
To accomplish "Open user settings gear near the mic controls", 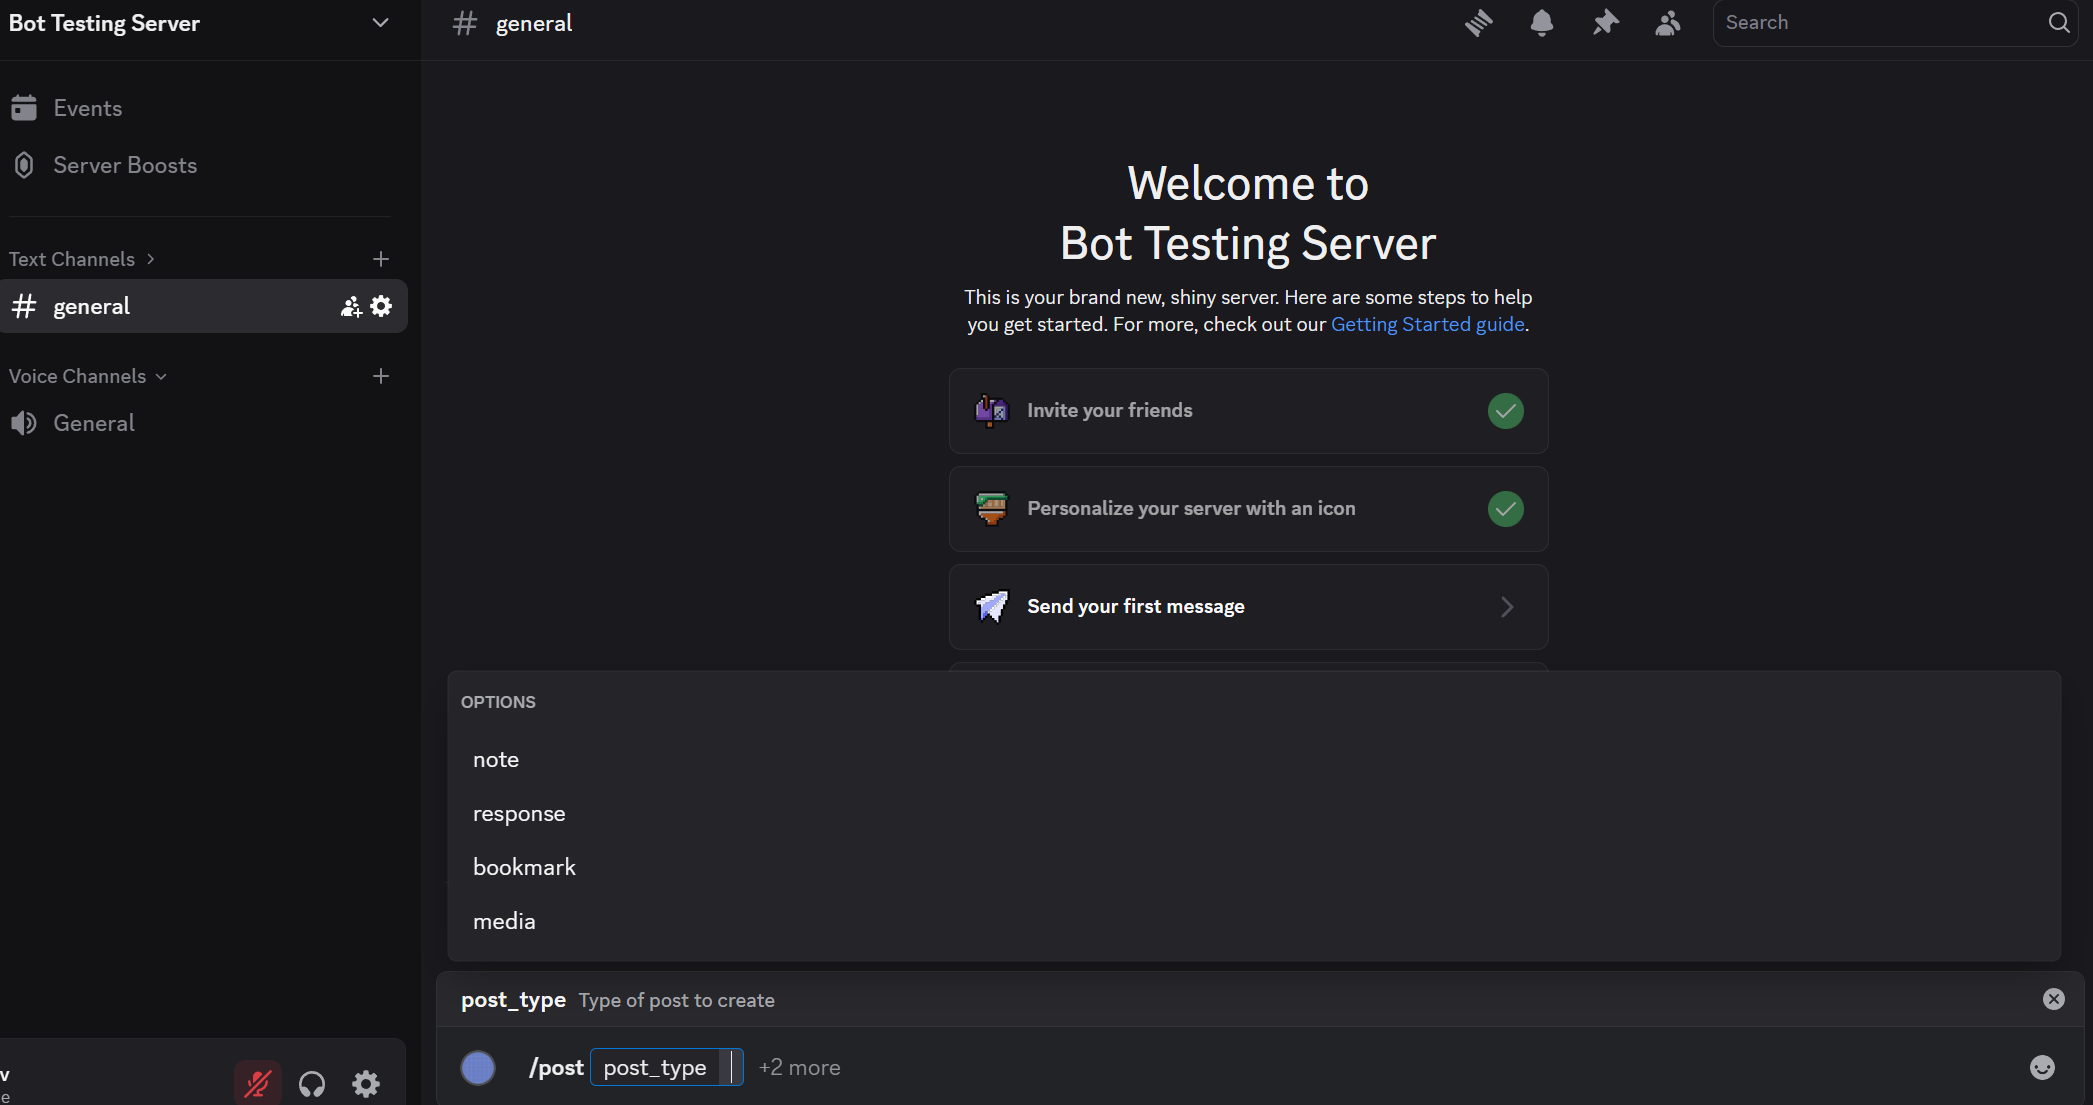I will coord(365,1083).
